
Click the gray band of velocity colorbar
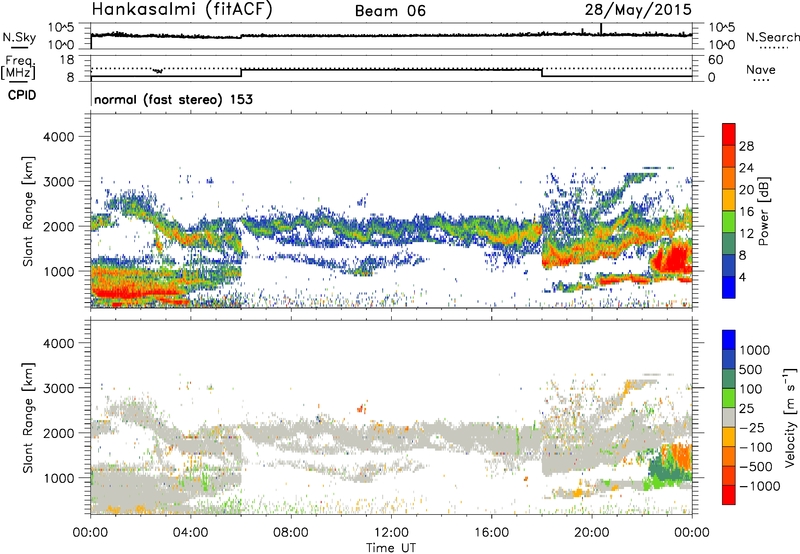click(x=729, y=417)
